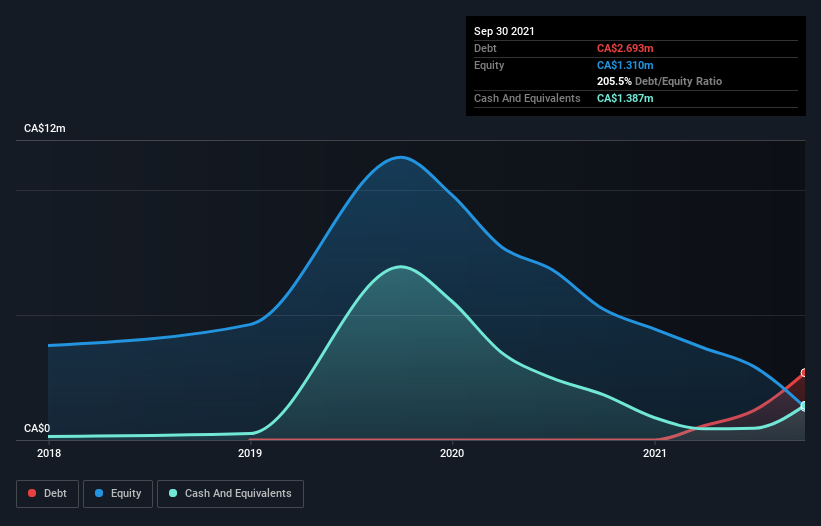Click the 2018 x-axis label
This screenshot has width=821, height=526.
[x=49, y=453]
